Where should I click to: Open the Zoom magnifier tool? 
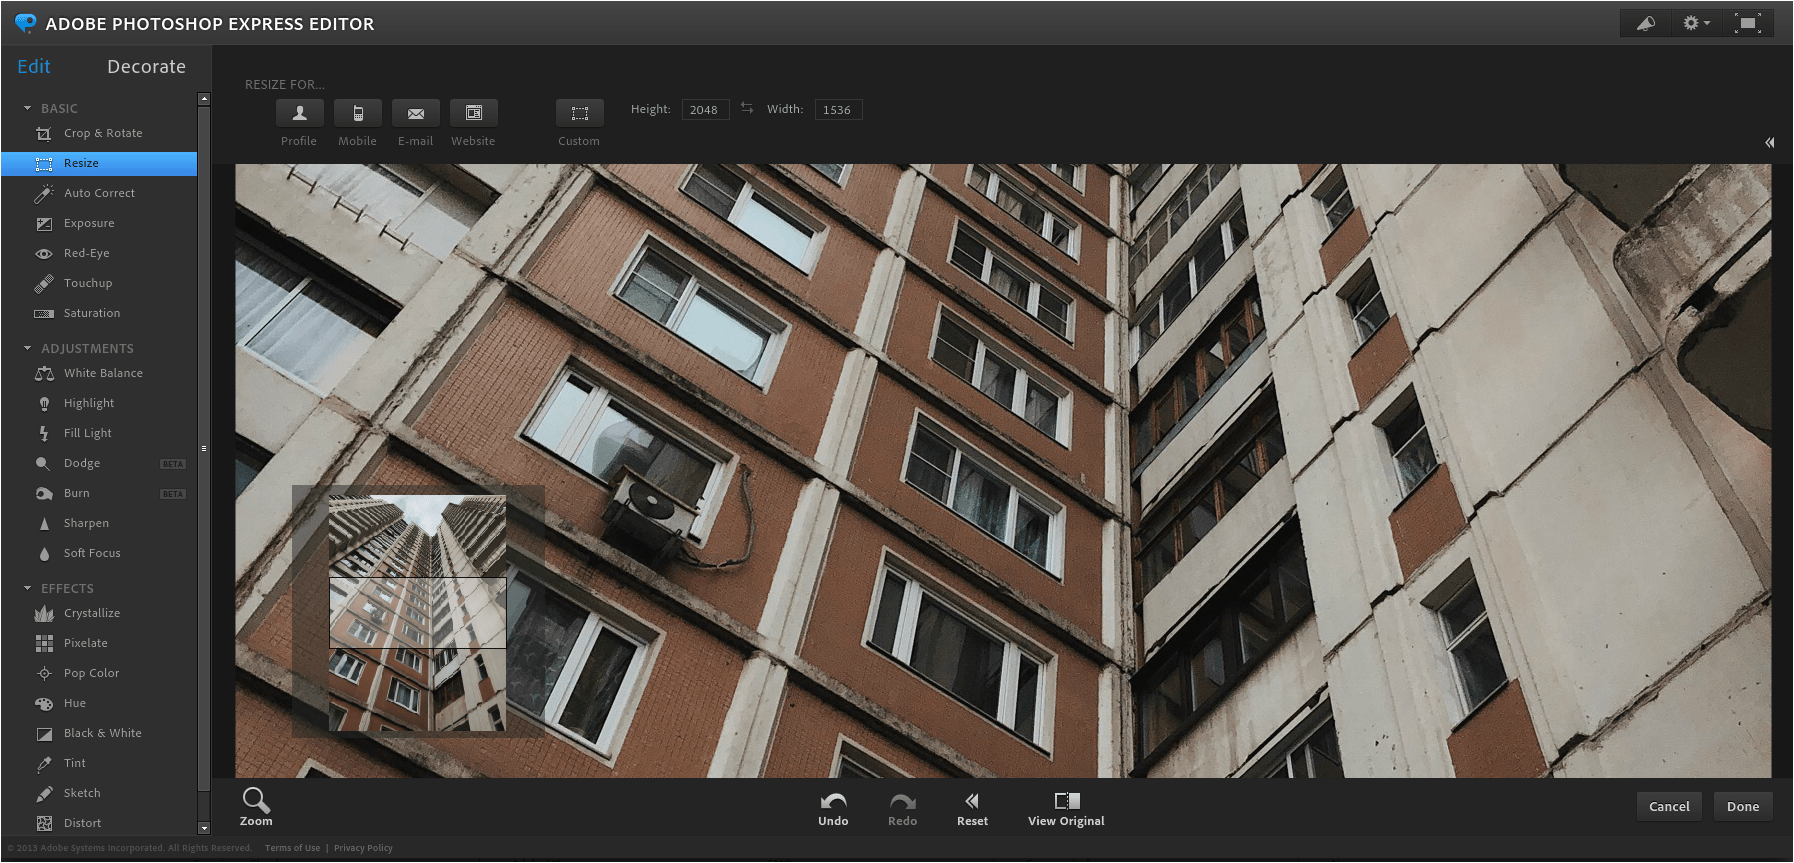(x=256, y=806)
